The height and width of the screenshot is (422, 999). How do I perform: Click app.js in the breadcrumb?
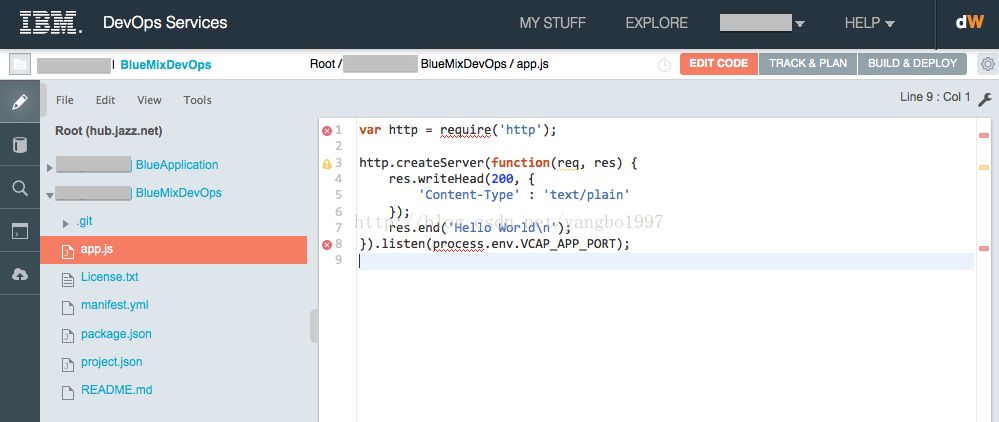pyautogui.click(x=532, y=64)
